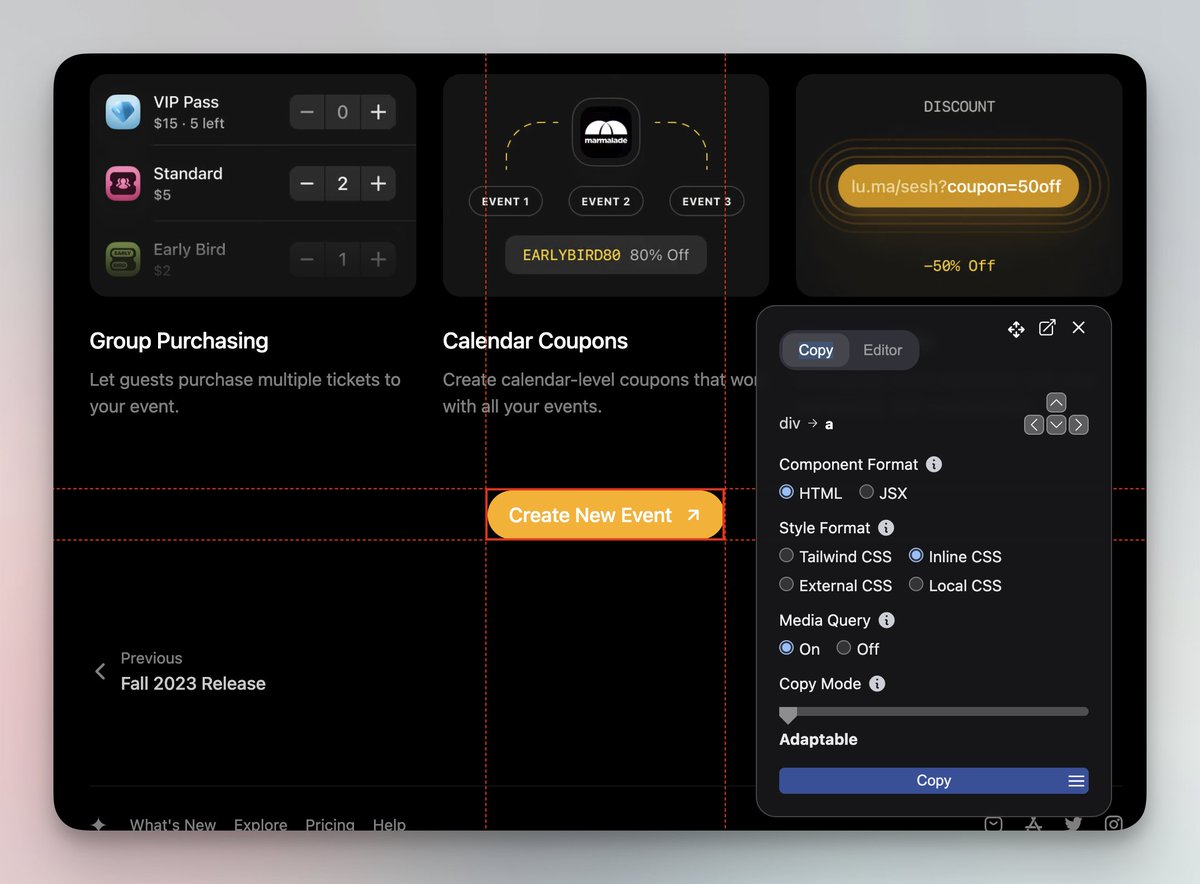
Task: Click info icon beside Style Format
Action: [x=886, y=527]
